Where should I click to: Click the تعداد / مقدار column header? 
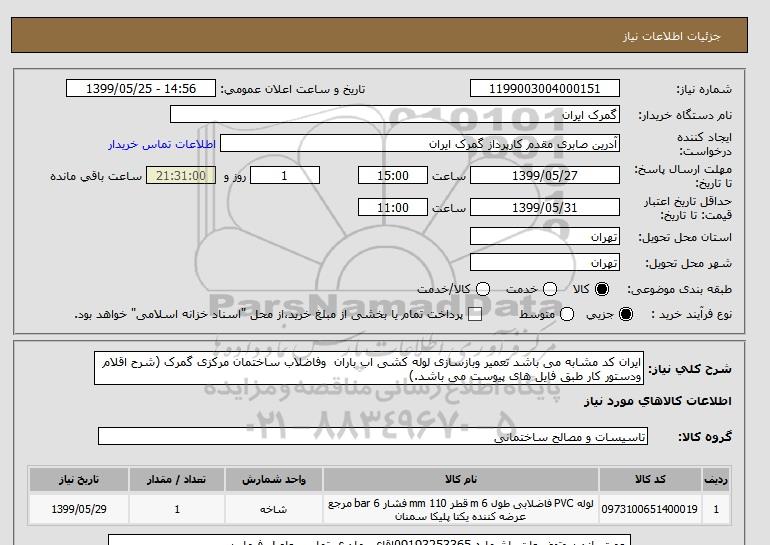pyautogui.click(x=177, y=479)
